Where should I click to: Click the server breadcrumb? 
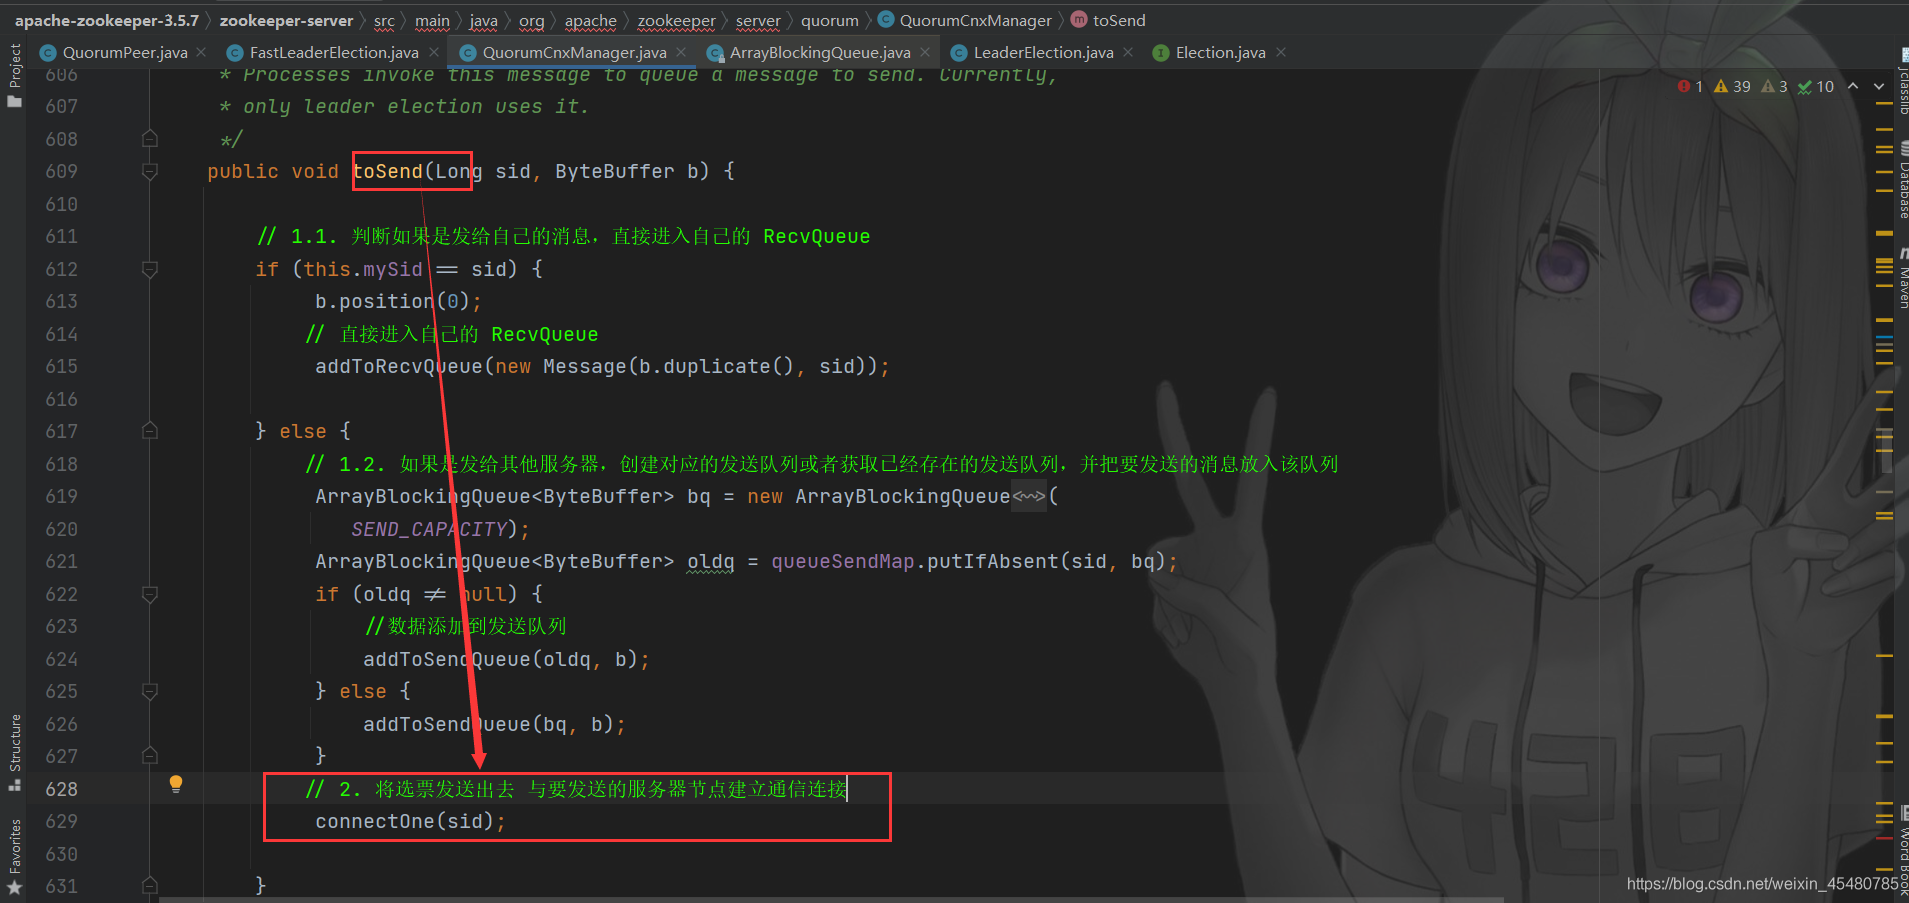758,20
